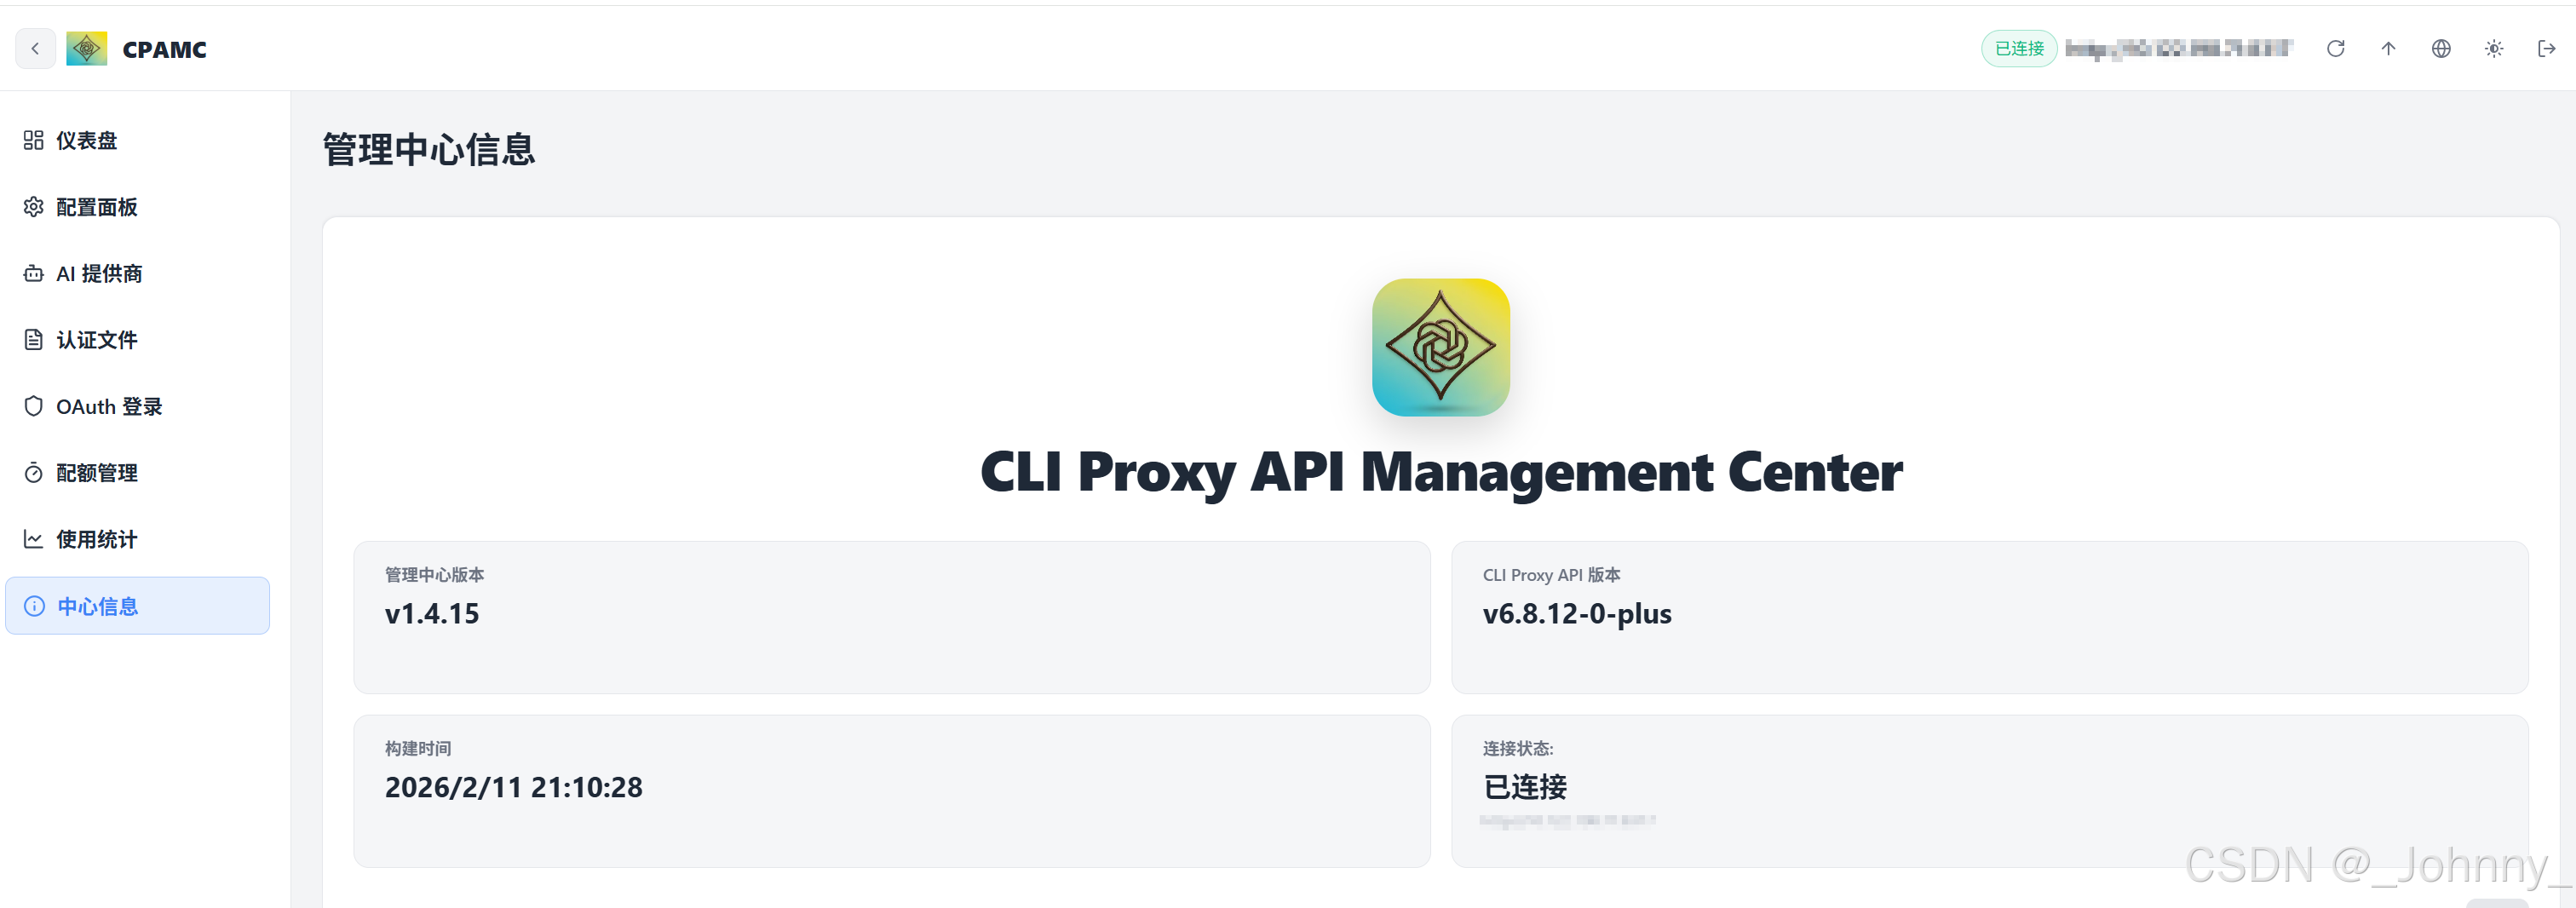This screenshot has height=908, width=2576.
Task: Click 已连接 value in connection status card
Action: click(x=1525, y=788)
